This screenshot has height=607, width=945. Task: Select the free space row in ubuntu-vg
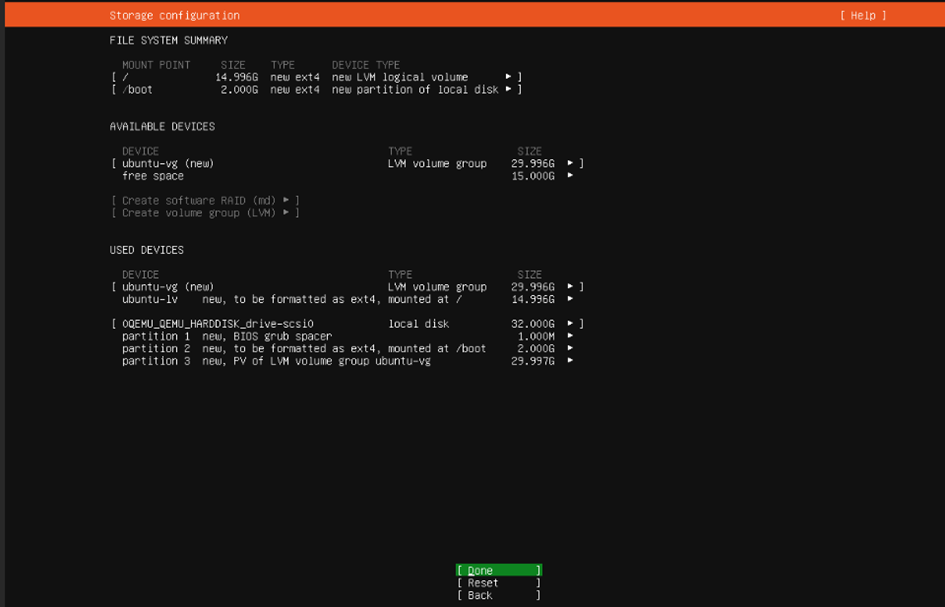(x=348, y=176)
